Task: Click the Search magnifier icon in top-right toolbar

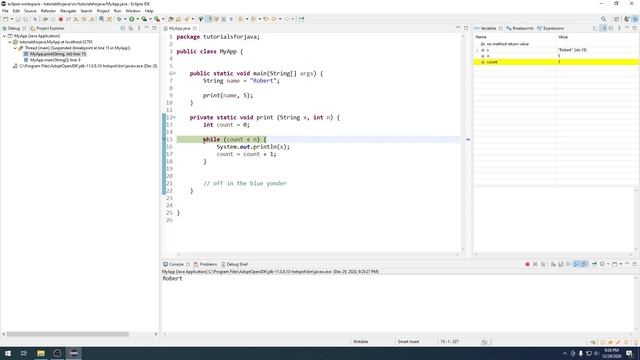Action: pyautogui.click(x=604, y=19)
